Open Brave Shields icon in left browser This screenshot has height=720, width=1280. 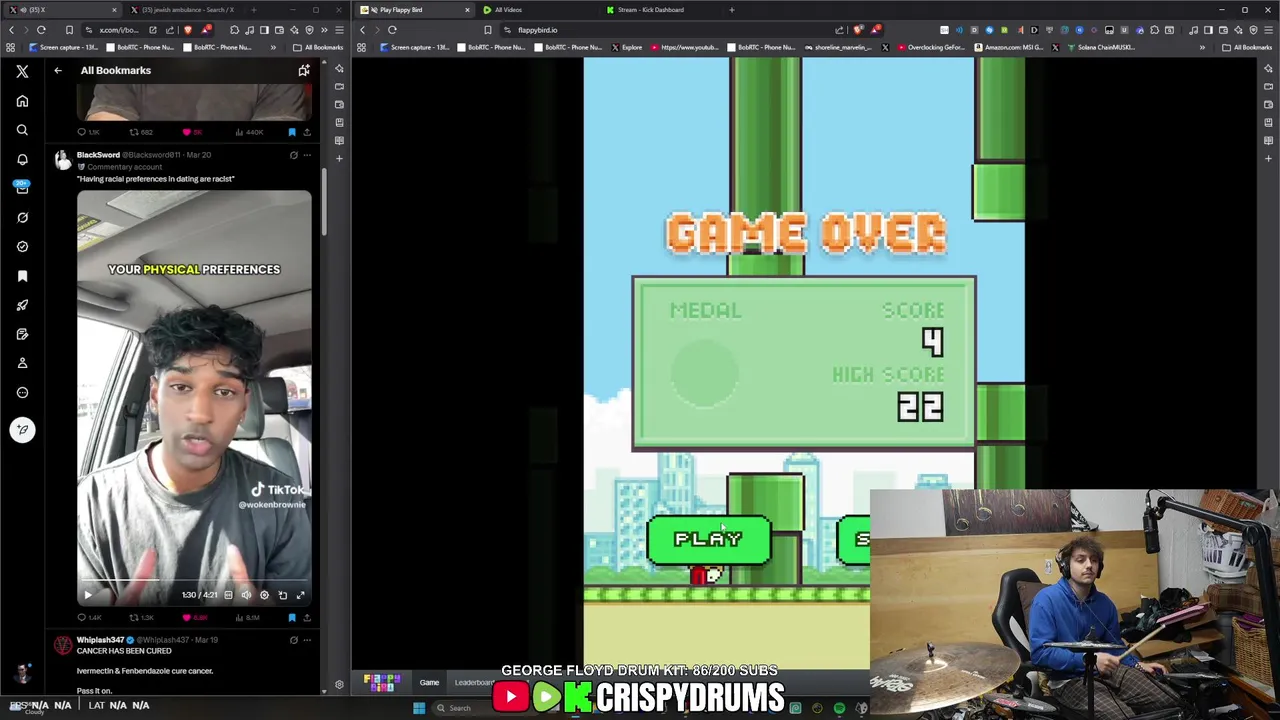pyautogui.click(x=187, y=30)
